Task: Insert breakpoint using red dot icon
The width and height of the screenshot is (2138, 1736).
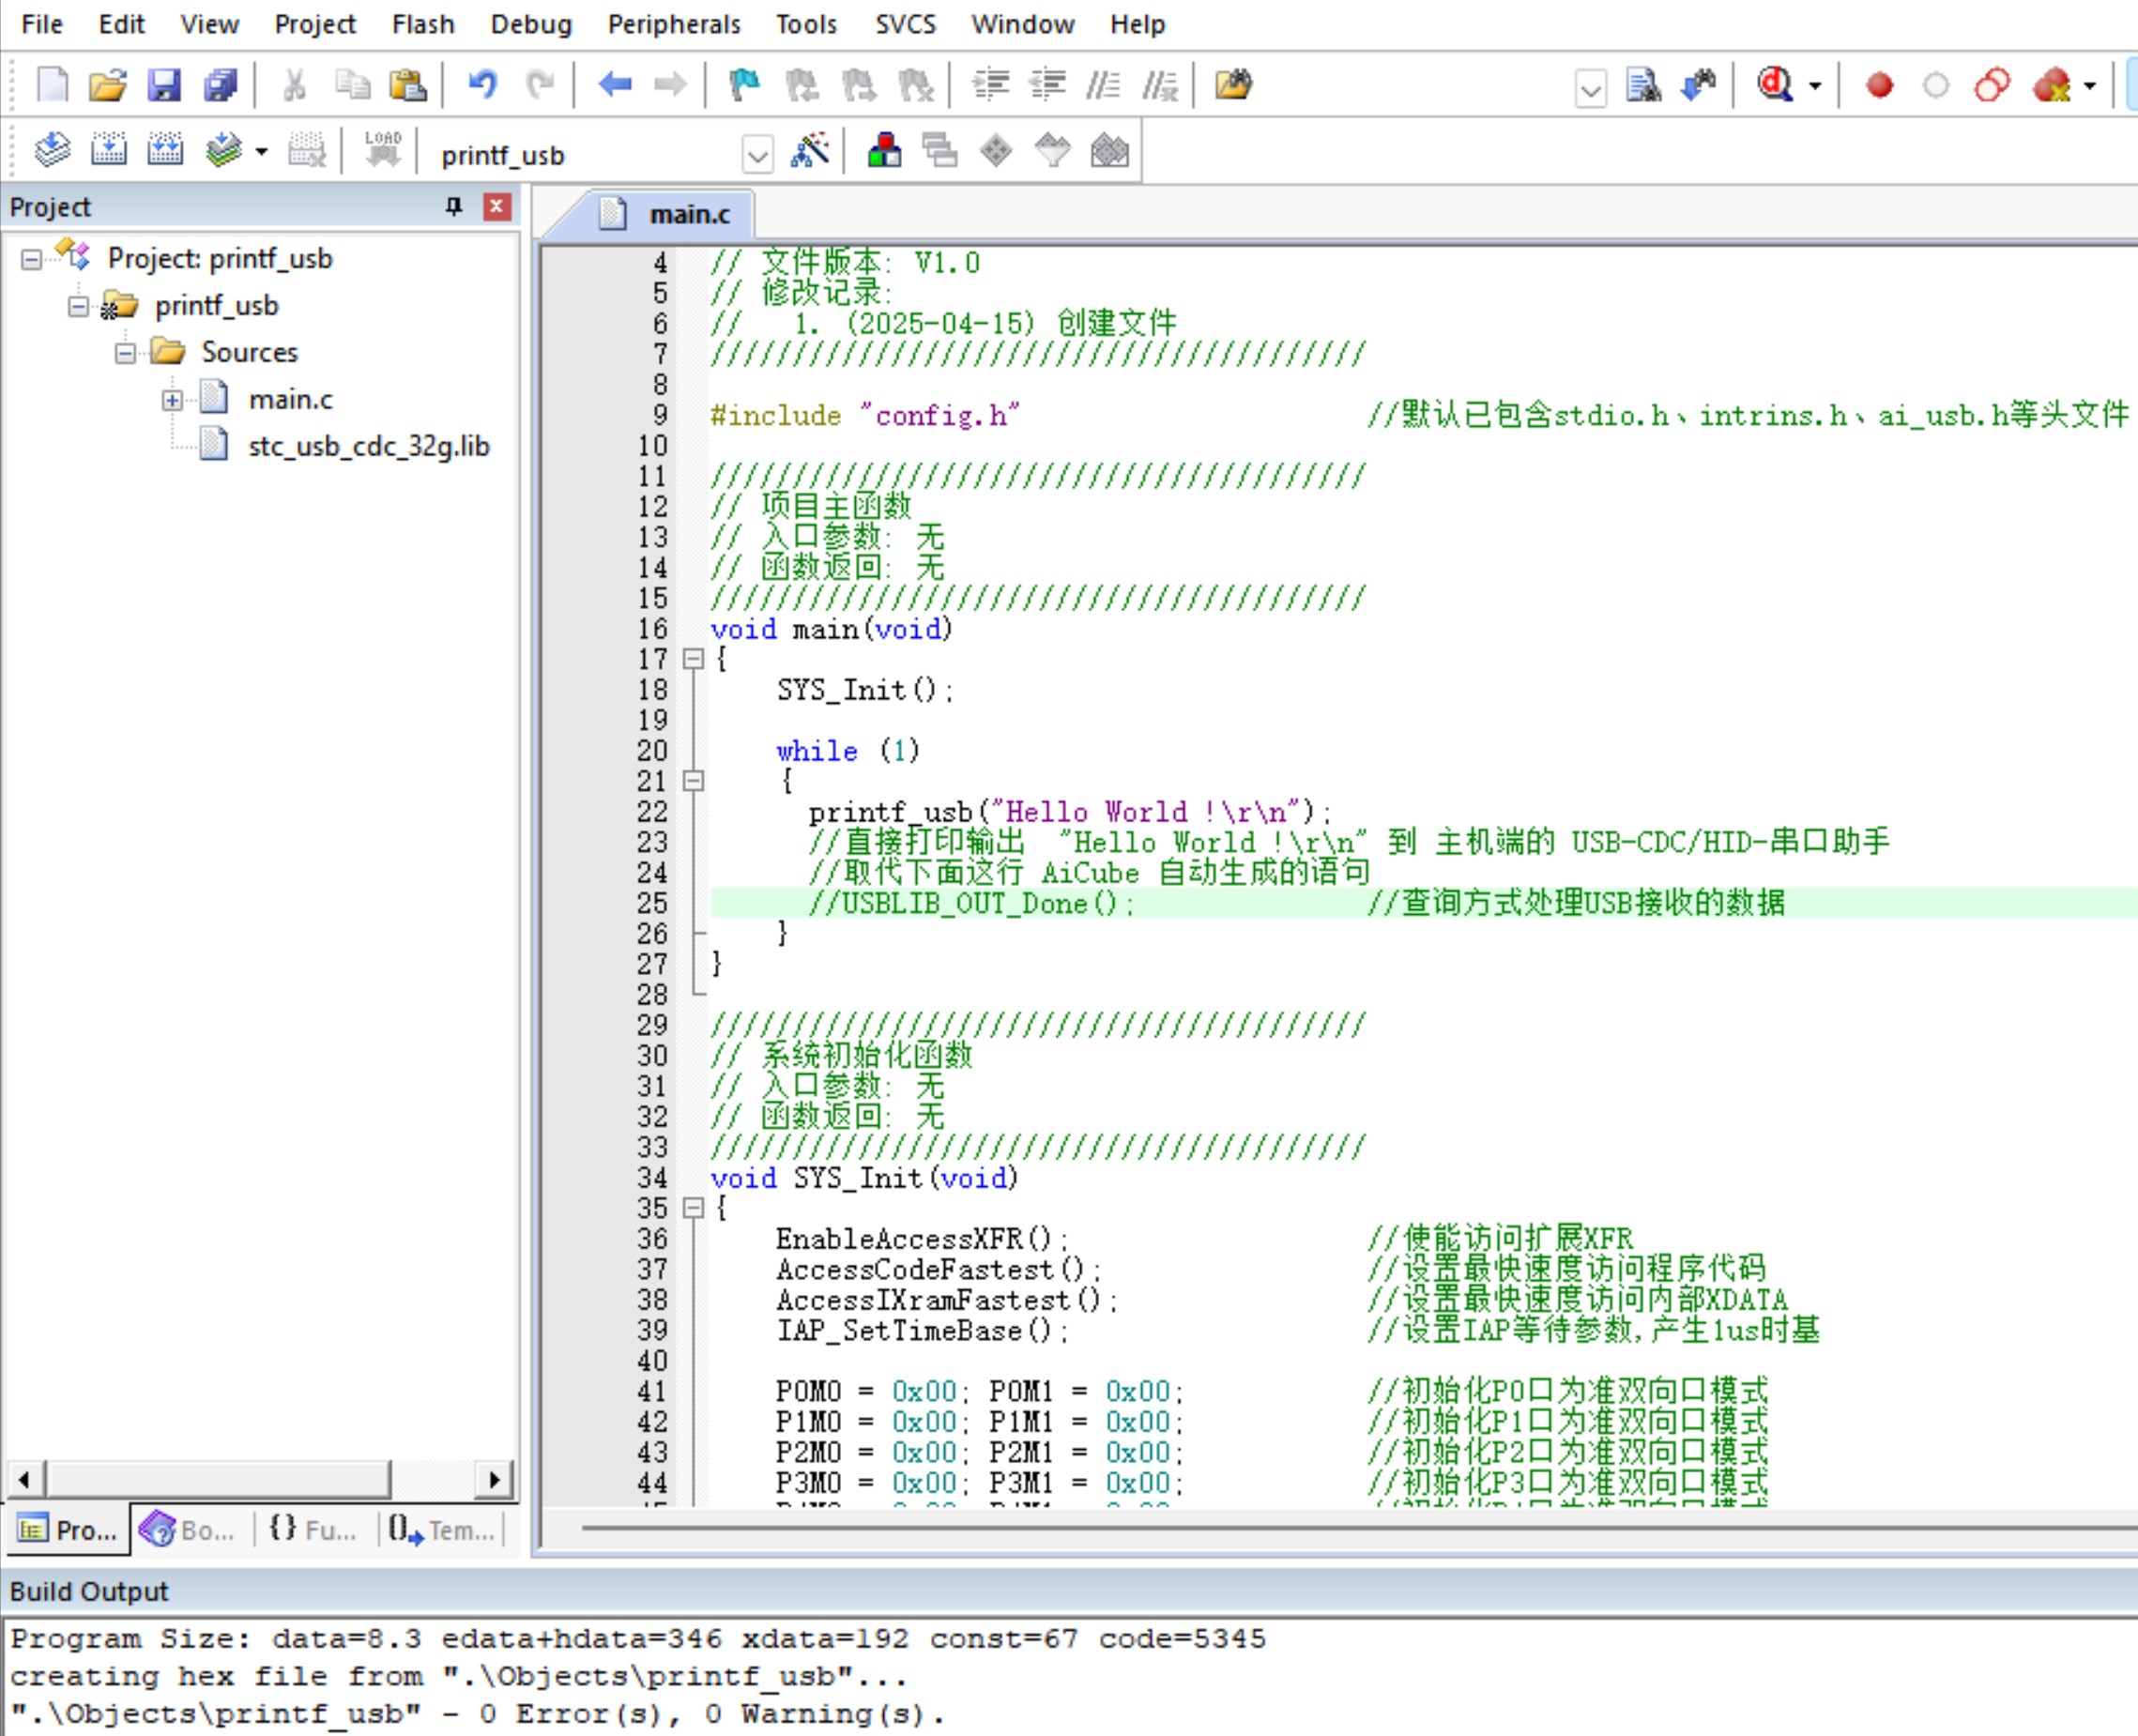Action: pyautogui.click(x=1879, y=85)
